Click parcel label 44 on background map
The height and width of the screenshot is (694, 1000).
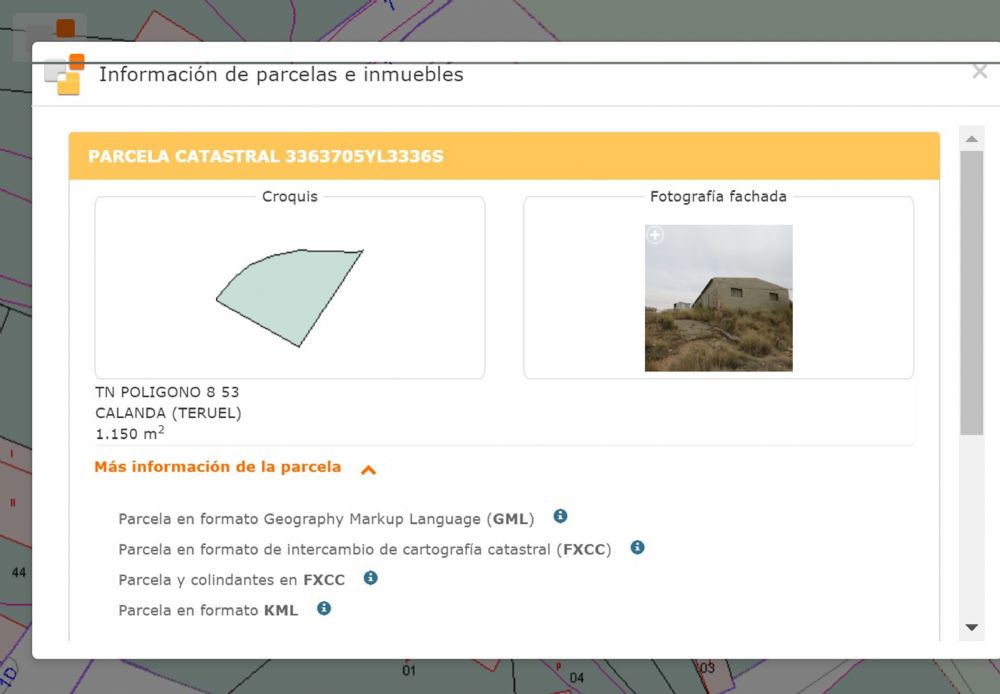coord(18,572)
